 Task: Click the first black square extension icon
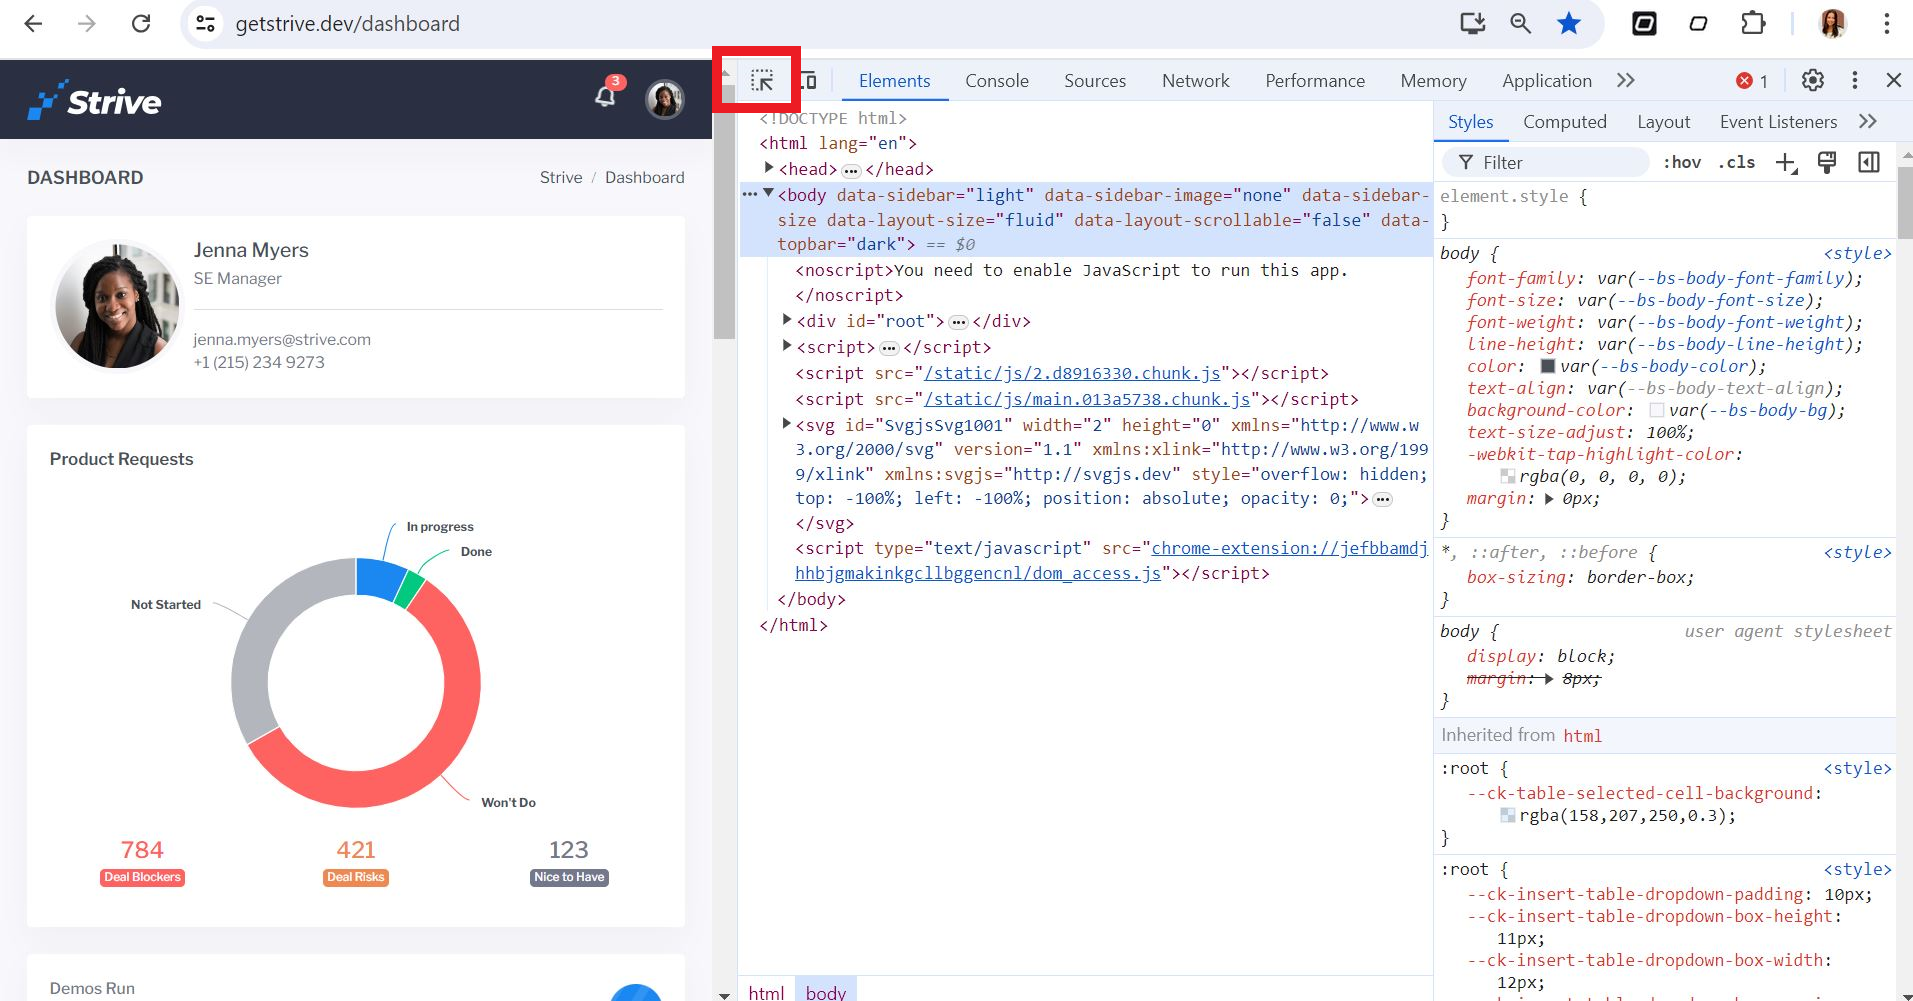pos(1644,23)
